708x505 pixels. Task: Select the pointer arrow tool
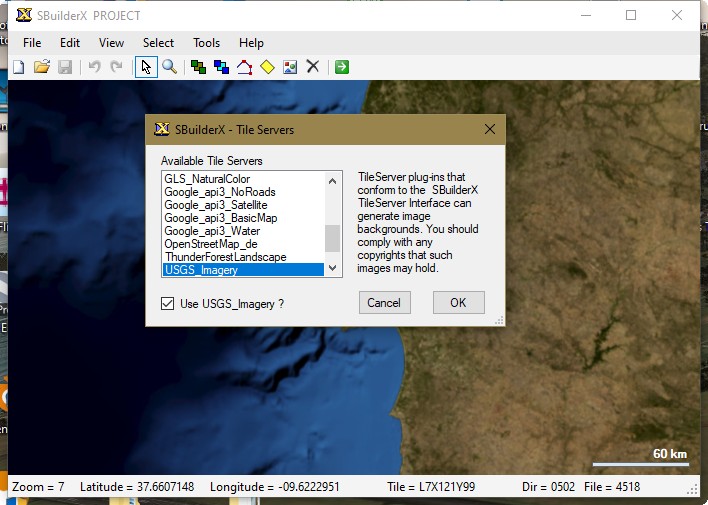click(146, 67)
